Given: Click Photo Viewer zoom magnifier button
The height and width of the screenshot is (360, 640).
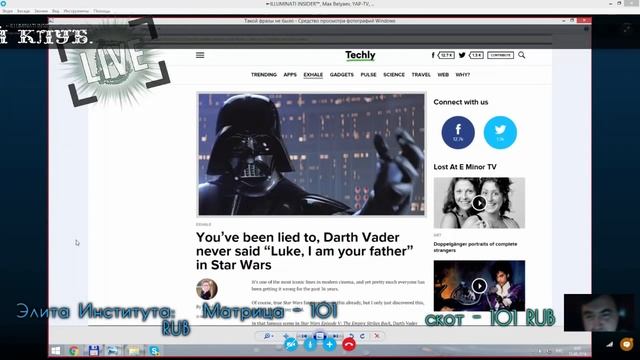Looking at the screenshot, I should click(x=267, y=336).
